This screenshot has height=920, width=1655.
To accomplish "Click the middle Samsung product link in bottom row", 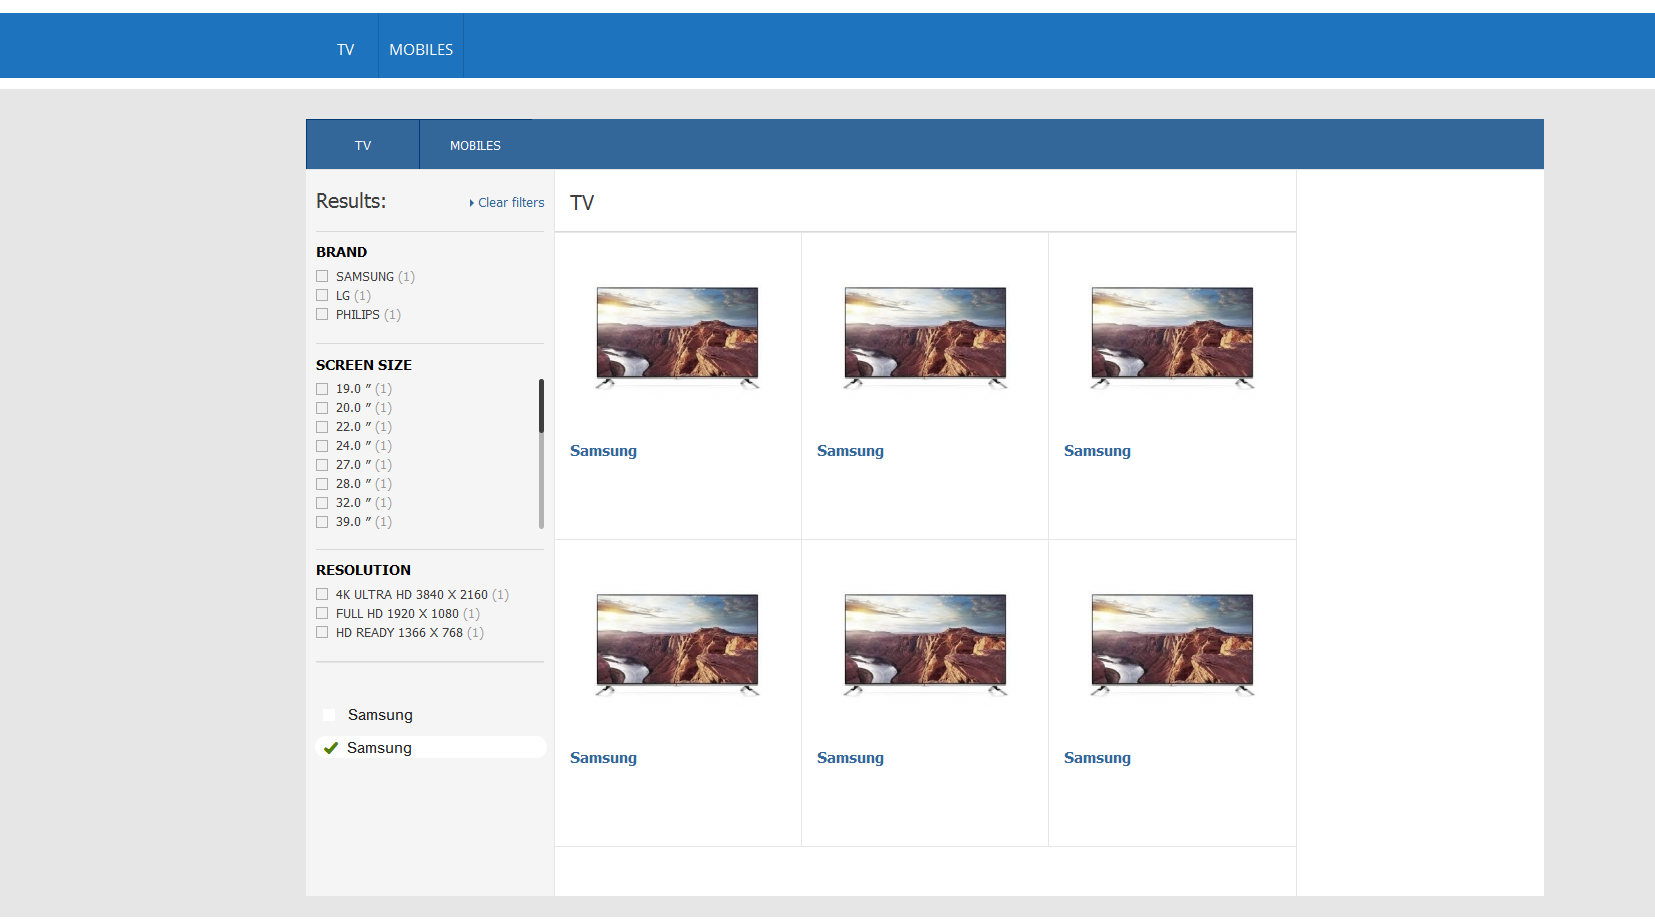I will click(850, 758).
